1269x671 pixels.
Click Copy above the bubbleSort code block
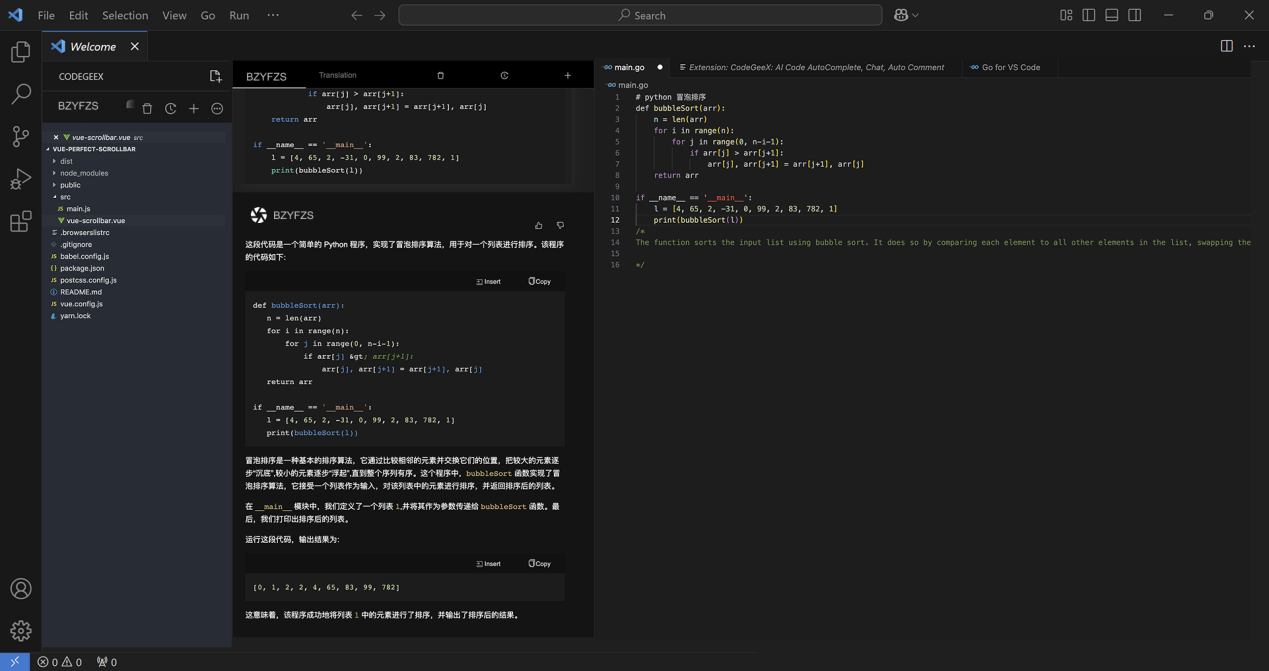pyautogui.click(x=540, y=282)
